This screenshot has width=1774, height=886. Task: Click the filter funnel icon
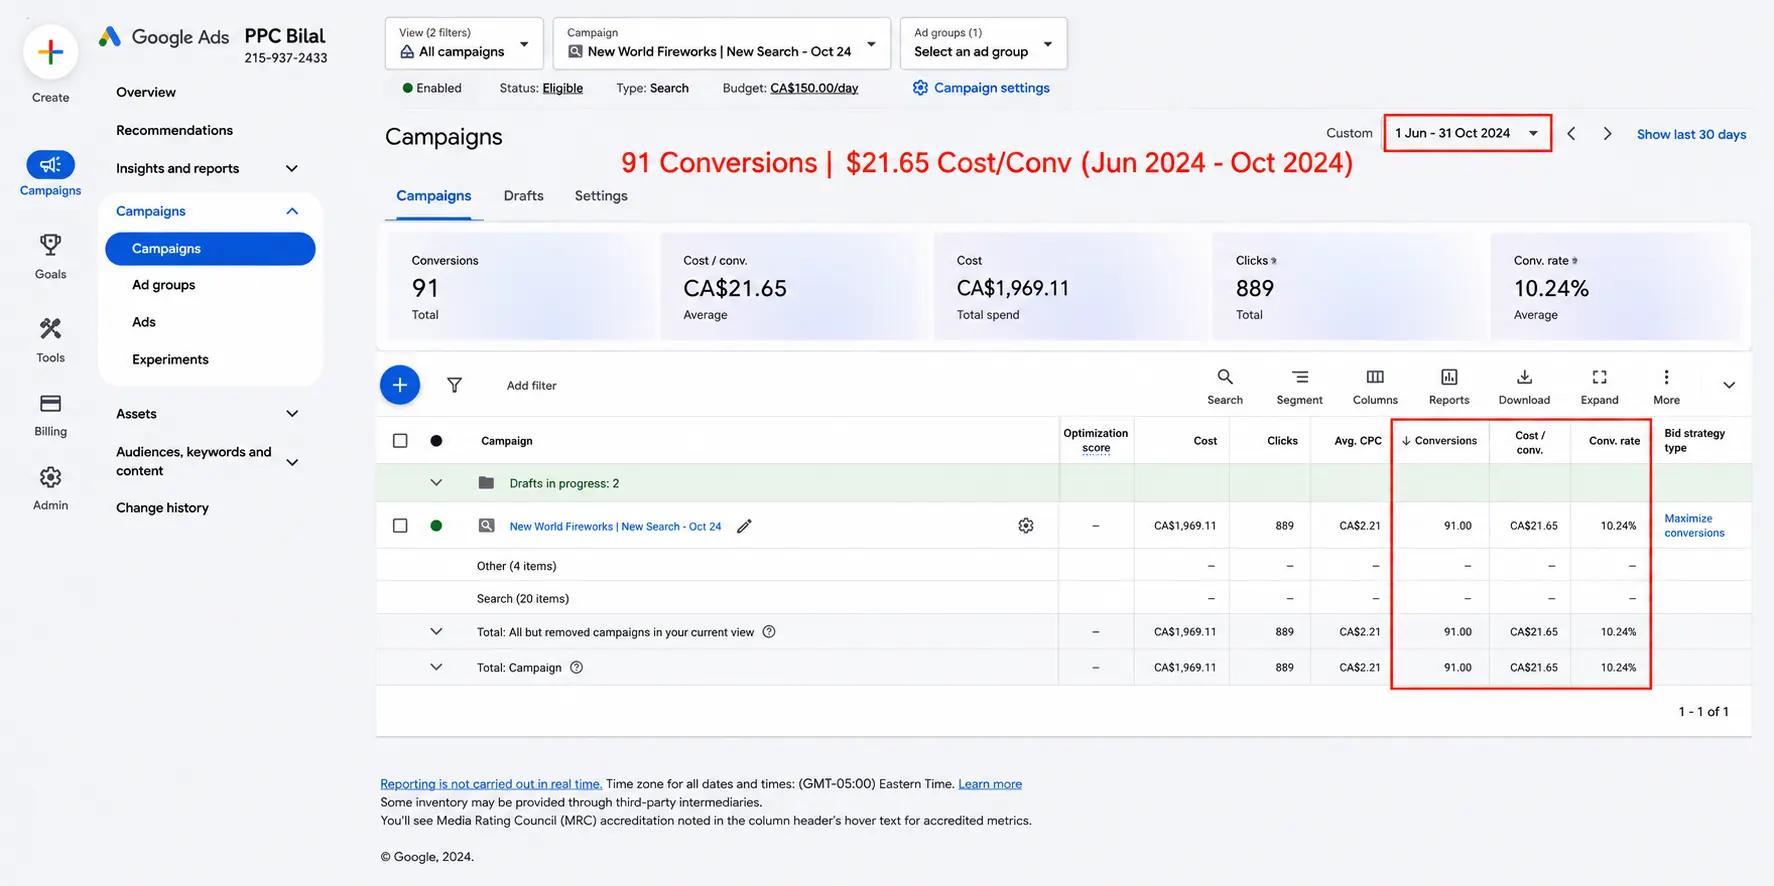pyautogui.click(x=454, y=385)
